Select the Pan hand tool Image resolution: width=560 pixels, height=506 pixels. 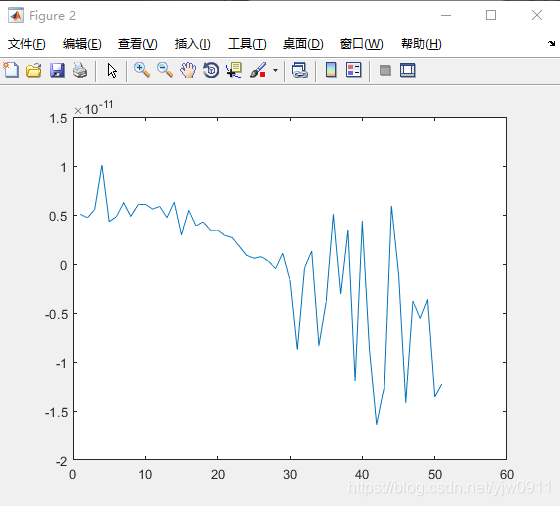pos(188,70)
